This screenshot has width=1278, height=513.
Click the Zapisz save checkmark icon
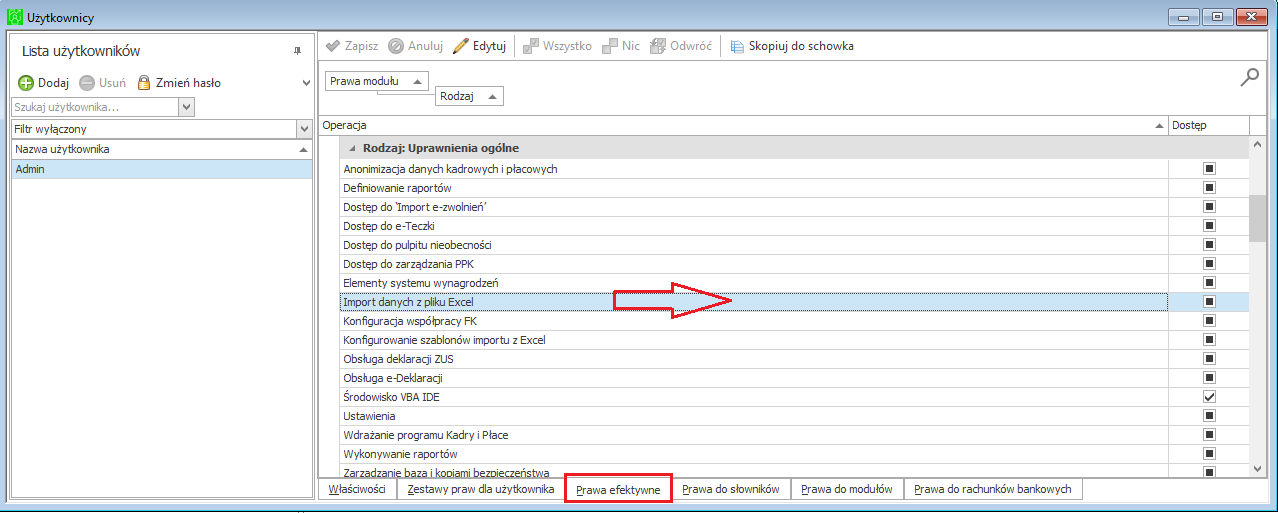click(x=333, y=46)
